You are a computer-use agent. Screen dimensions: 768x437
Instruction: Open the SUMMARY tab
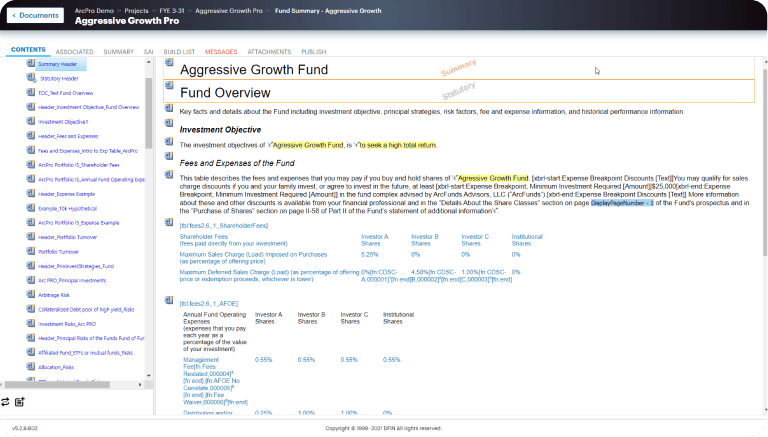tap(119, 51)
